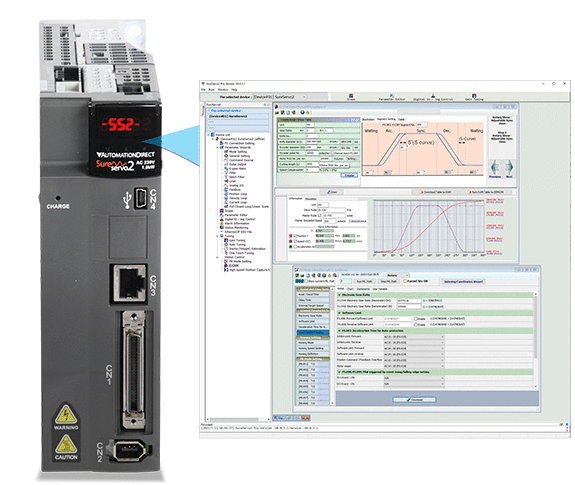Switch to the Simulation tab
The width and height of the screenshot is (575, 485).
click(311, 199)
